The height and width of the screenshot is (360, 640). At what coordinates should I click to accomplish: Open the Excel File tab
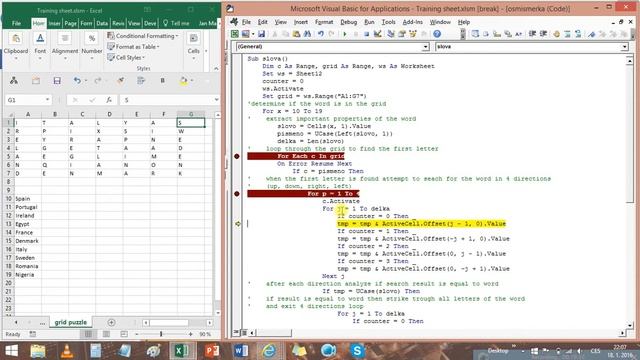(x=16, y=23)
